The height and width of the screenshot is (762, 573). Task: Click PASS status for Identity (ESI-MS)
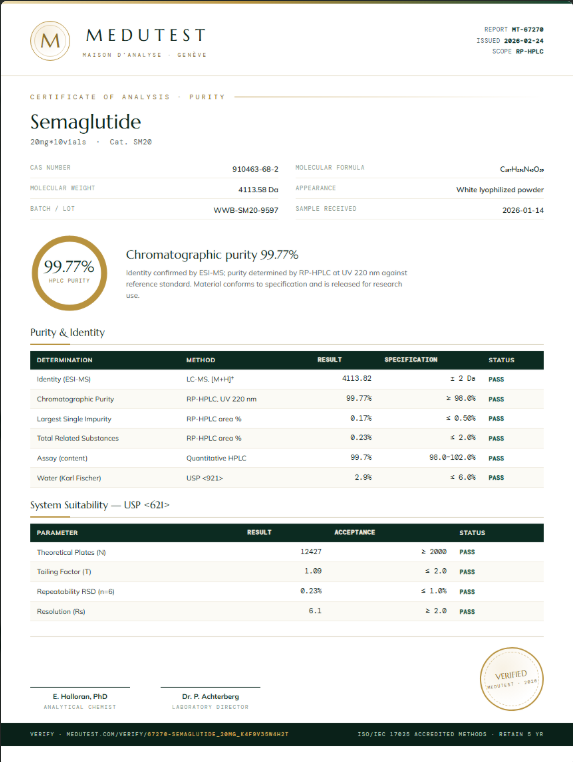[x=496, y=380]
